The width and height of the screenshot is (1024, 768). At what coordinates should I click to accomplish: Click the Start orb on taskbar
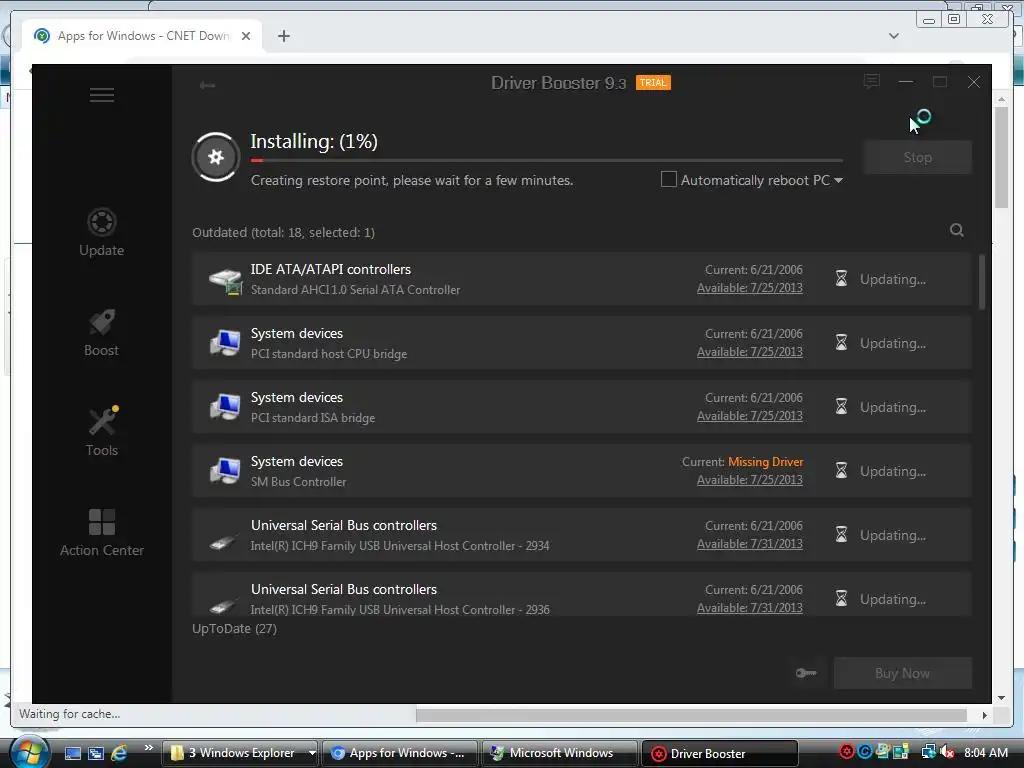coord(29,752)
